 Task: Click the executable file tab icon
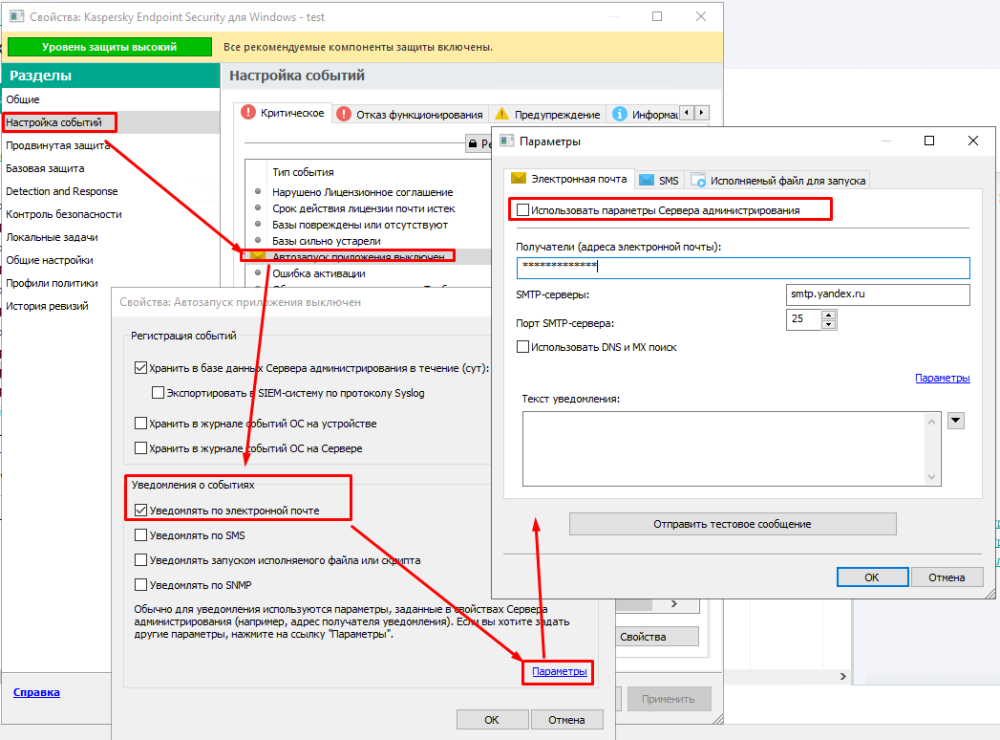698,181
